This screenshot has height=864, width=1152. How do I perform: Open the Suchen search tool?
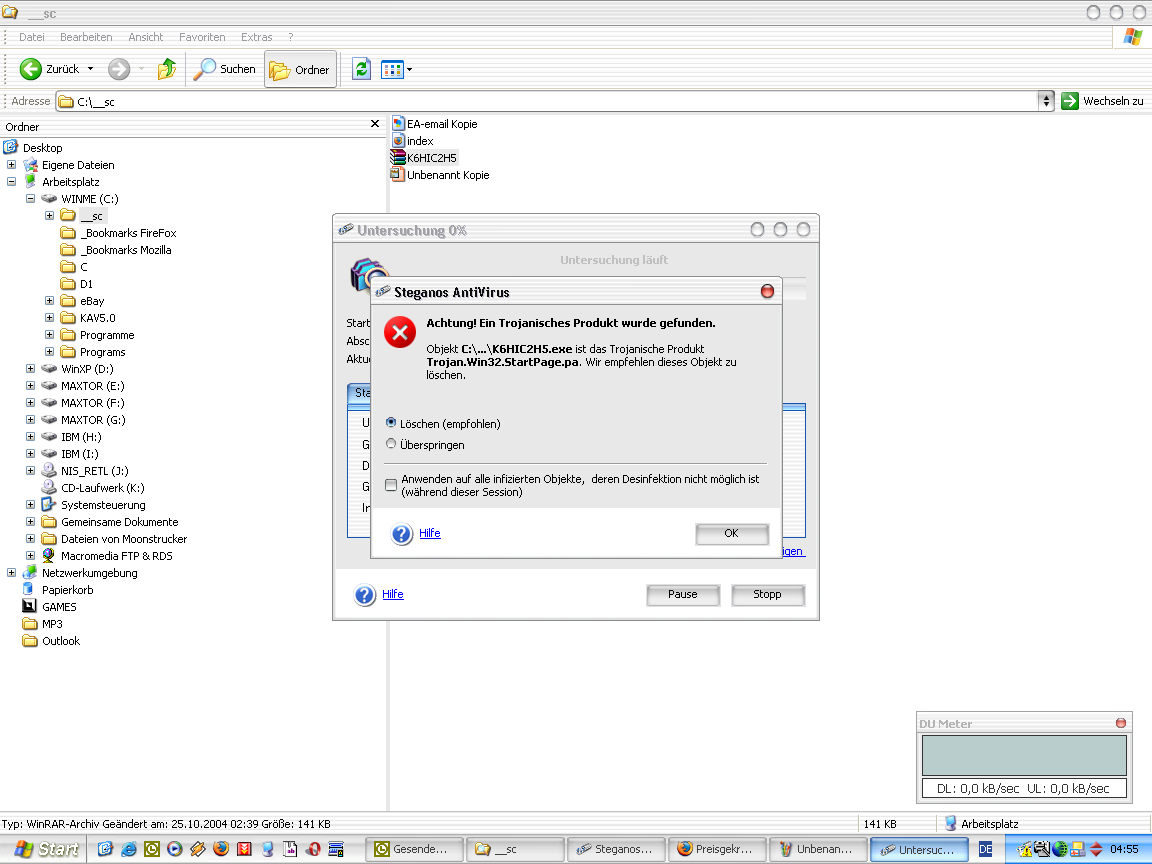(225, 69)
